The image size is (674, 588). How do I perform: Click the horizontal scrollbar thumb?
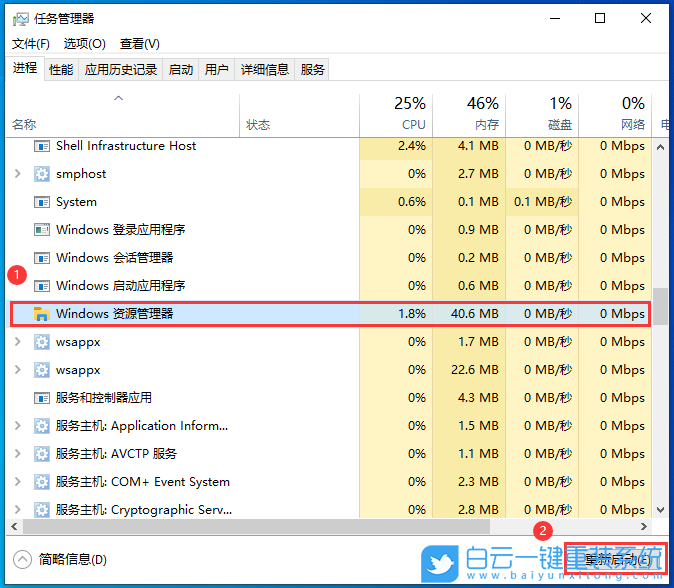pyautogui.click(x=256, y=527)
